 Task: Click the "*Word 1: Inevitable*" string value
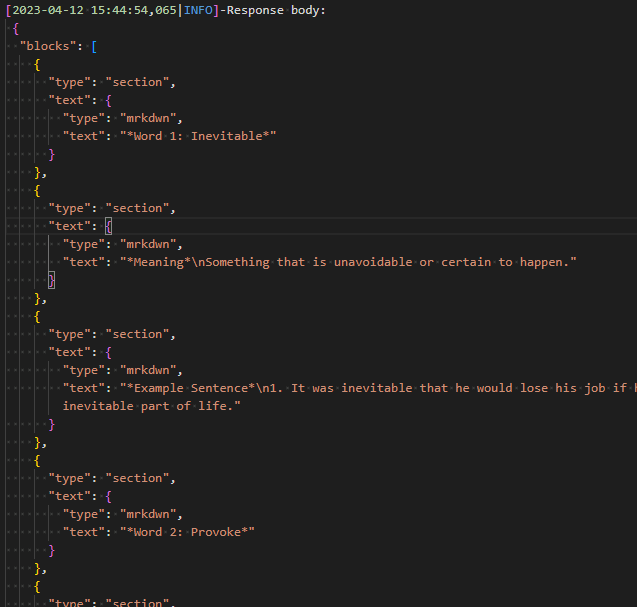point(198,136)
